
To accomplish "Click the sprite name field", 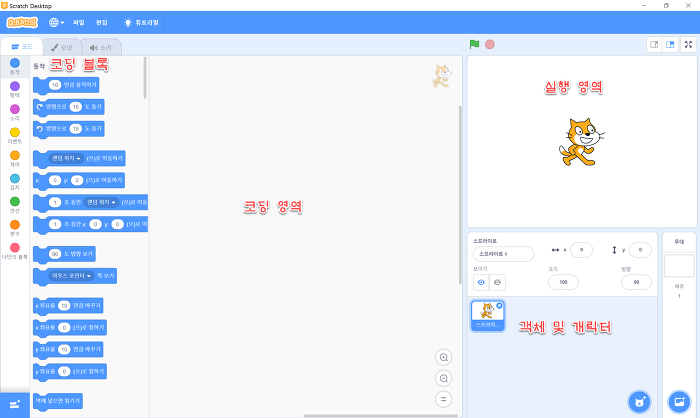I will coord(503,254).
